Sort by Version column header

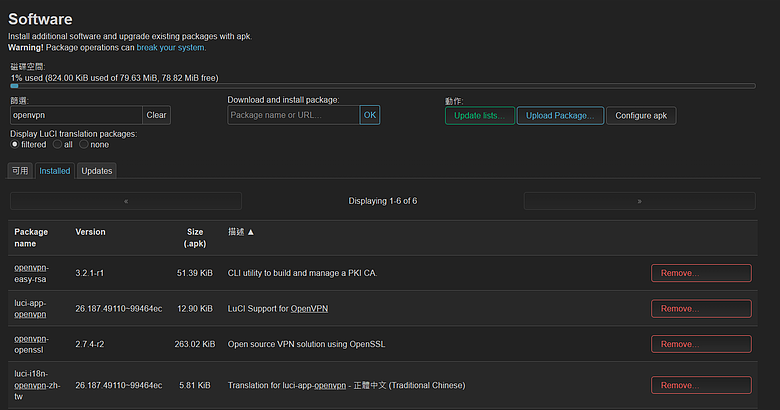[x=90, y=232]
